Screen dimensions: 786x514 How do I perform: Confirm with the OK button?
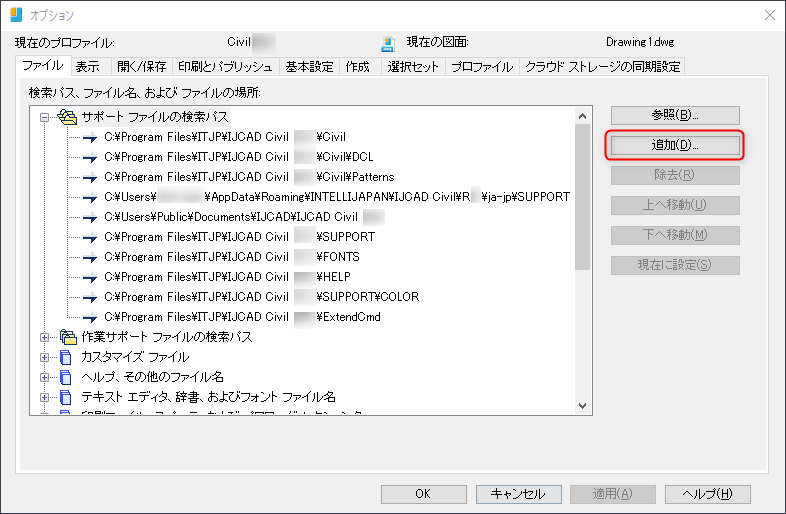pyautogui.click(x=424, y=494)
